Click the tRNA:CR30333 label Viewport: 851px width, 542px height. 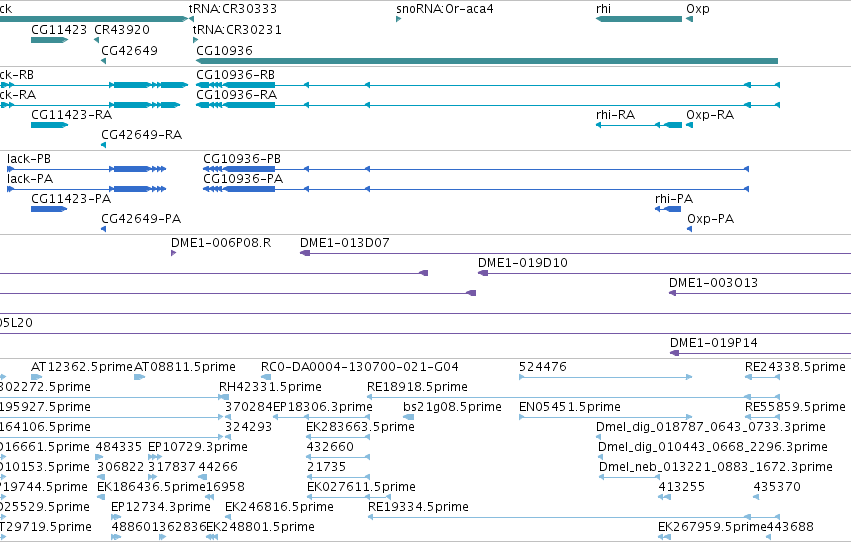pos(232,9)
